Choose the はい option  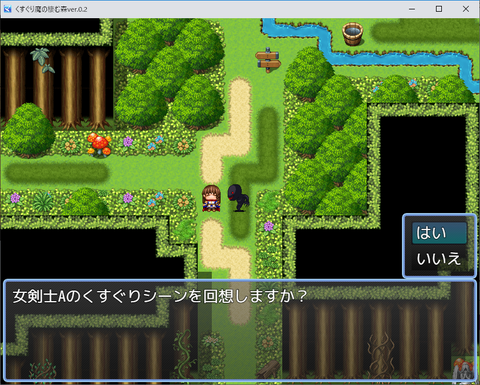(x=439, y=233)
